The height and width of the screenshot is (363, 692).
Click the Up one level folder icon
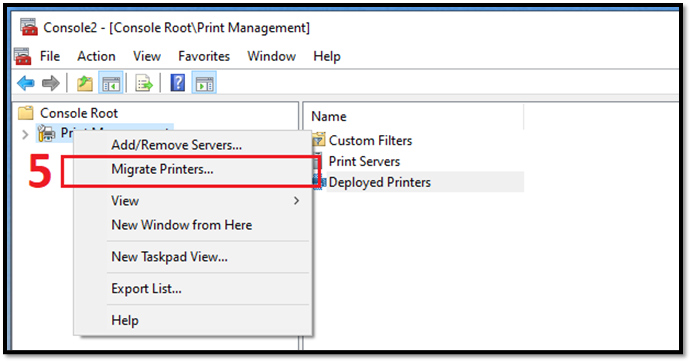tap(84, 83)
